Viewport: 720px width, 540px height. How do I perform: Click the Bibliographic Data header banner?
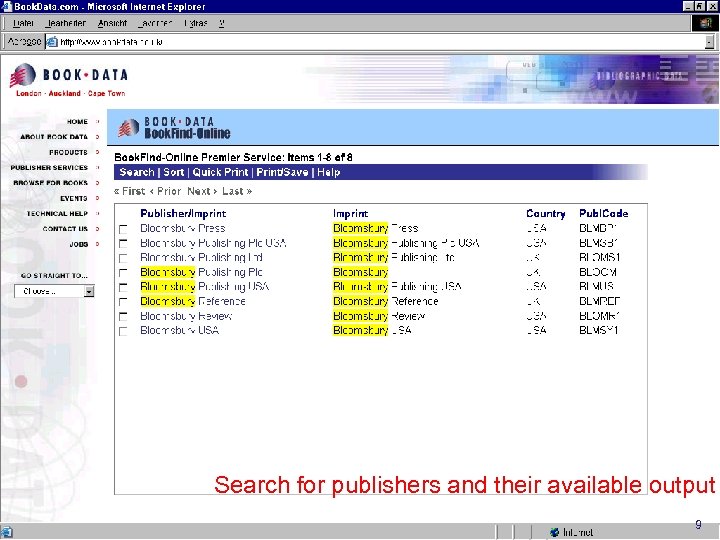[639, 76]
